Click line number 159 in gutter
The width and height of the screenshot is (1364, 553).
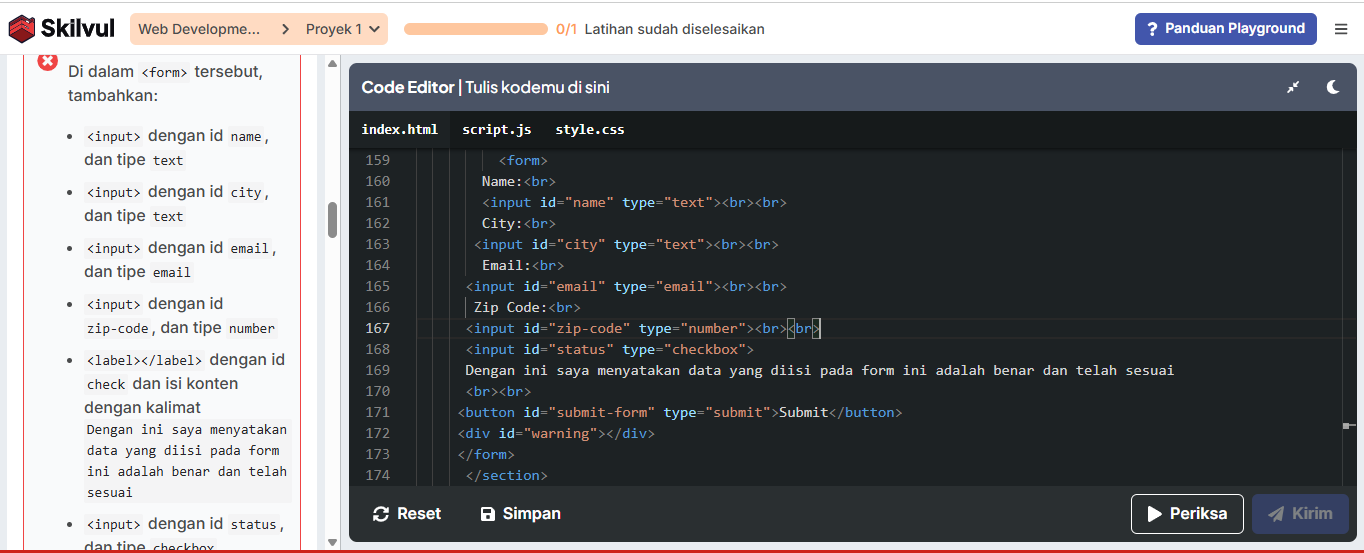click(x=378, y=160)
